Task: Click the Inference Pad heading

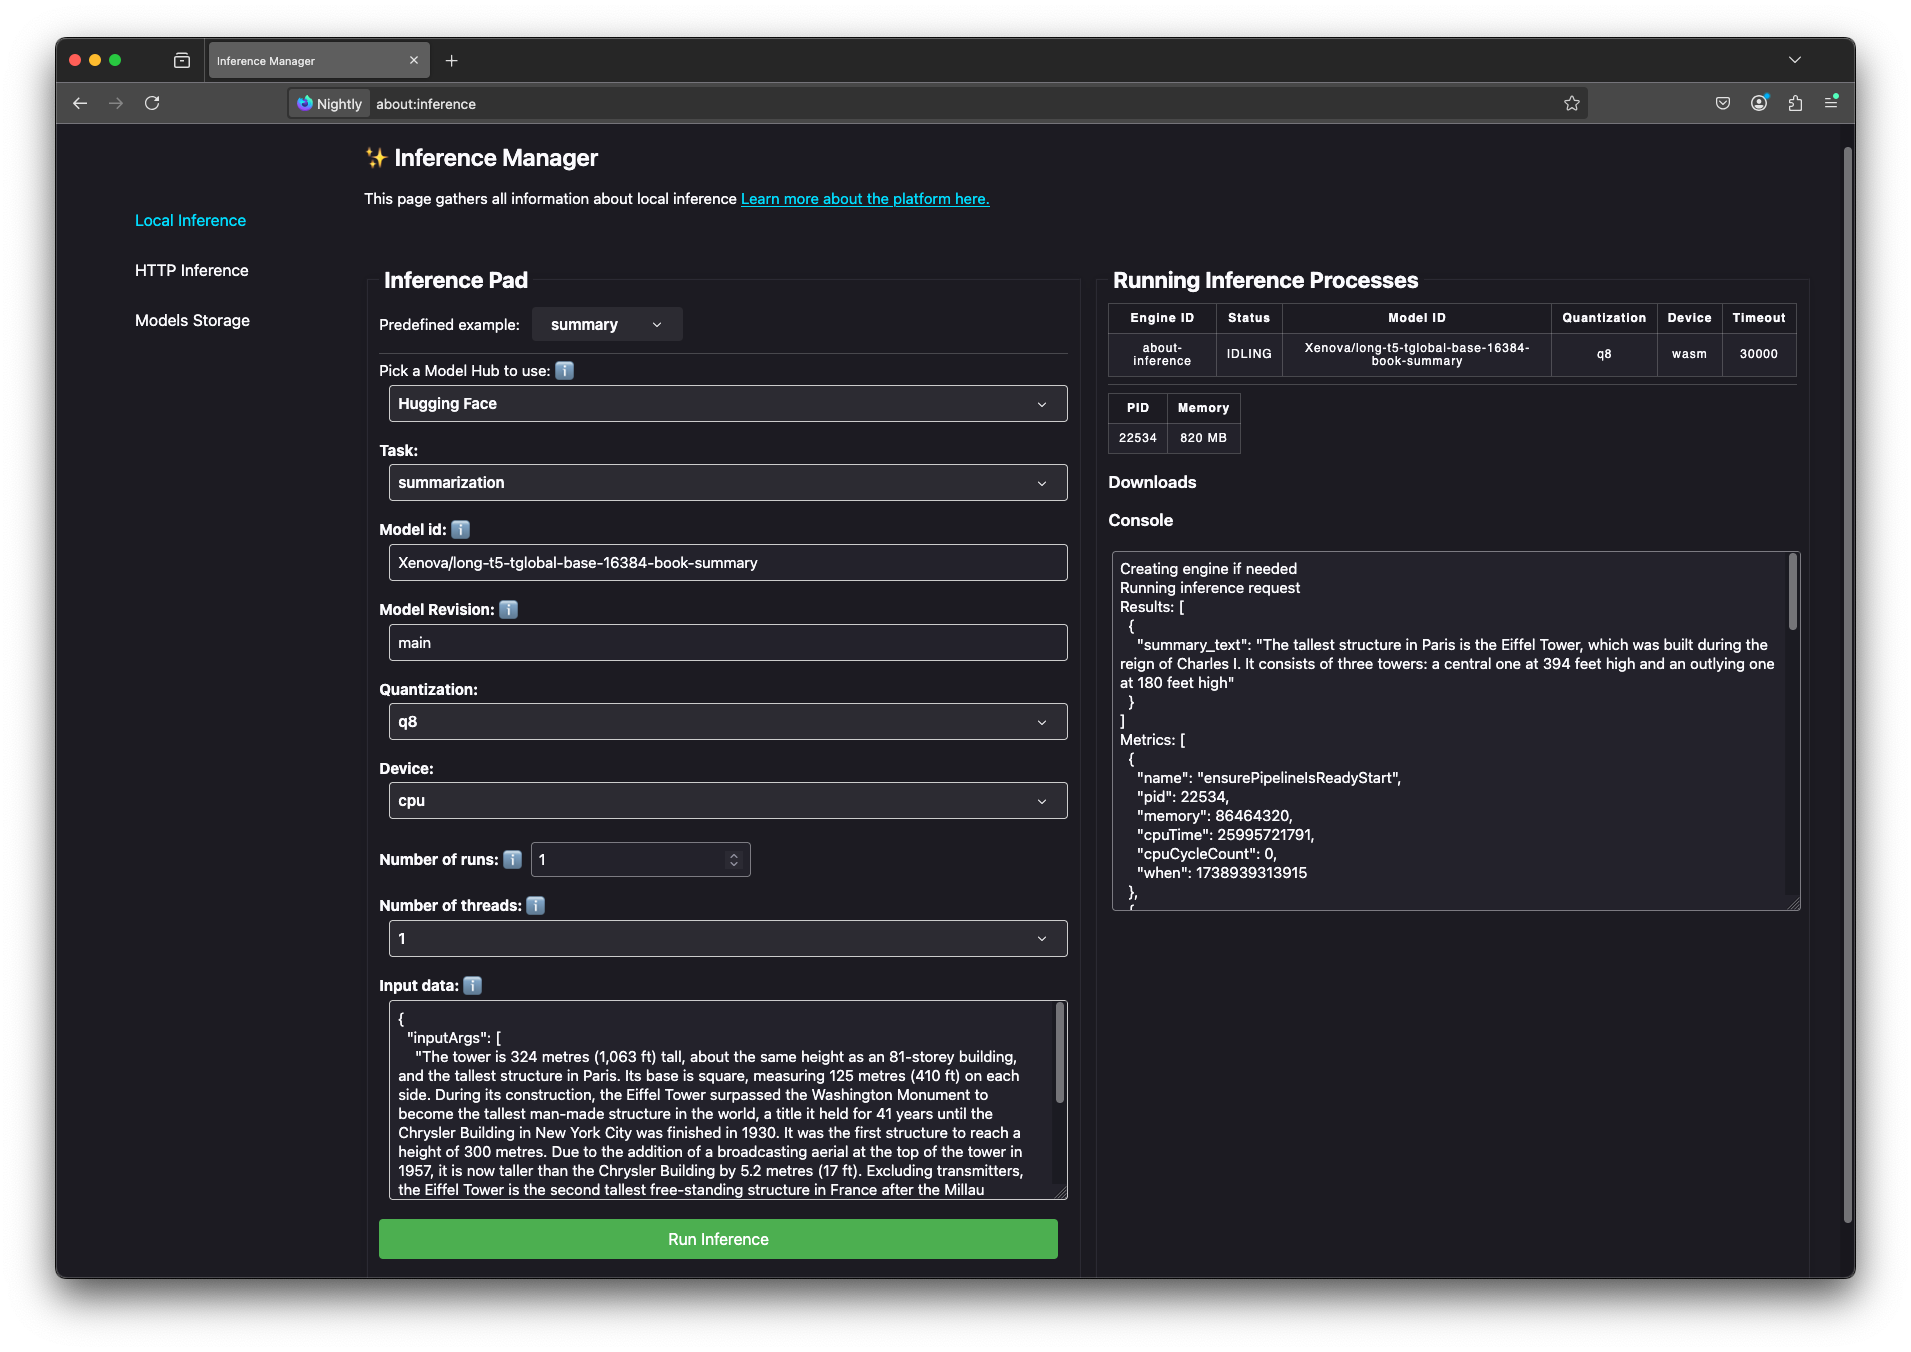Action: click(455, 280)
